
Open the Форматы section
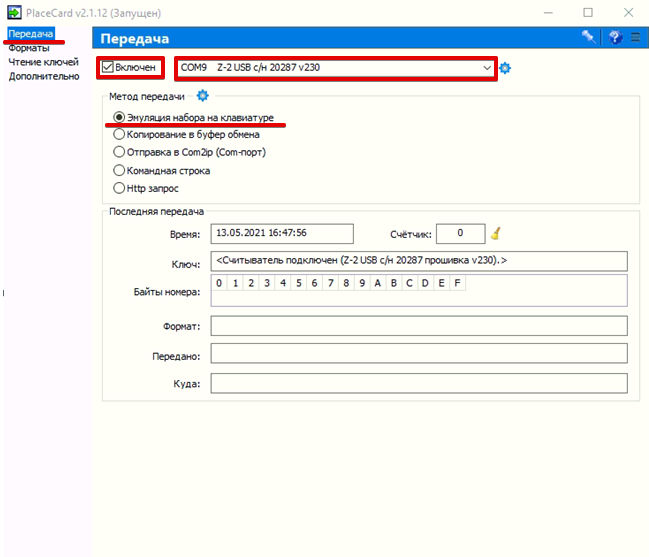tap(29, 48)
